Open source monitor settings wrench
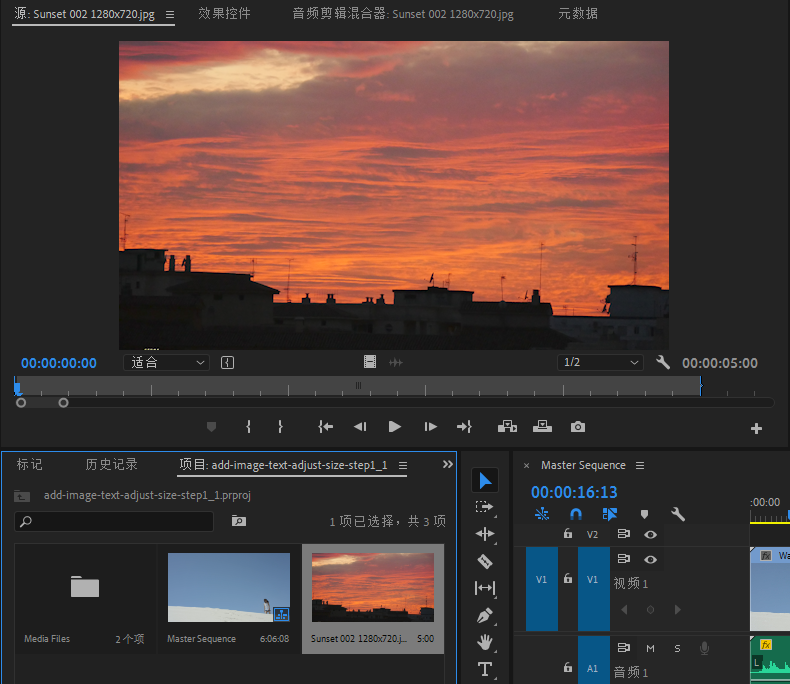The image size is (790, 684). [662, 362]
